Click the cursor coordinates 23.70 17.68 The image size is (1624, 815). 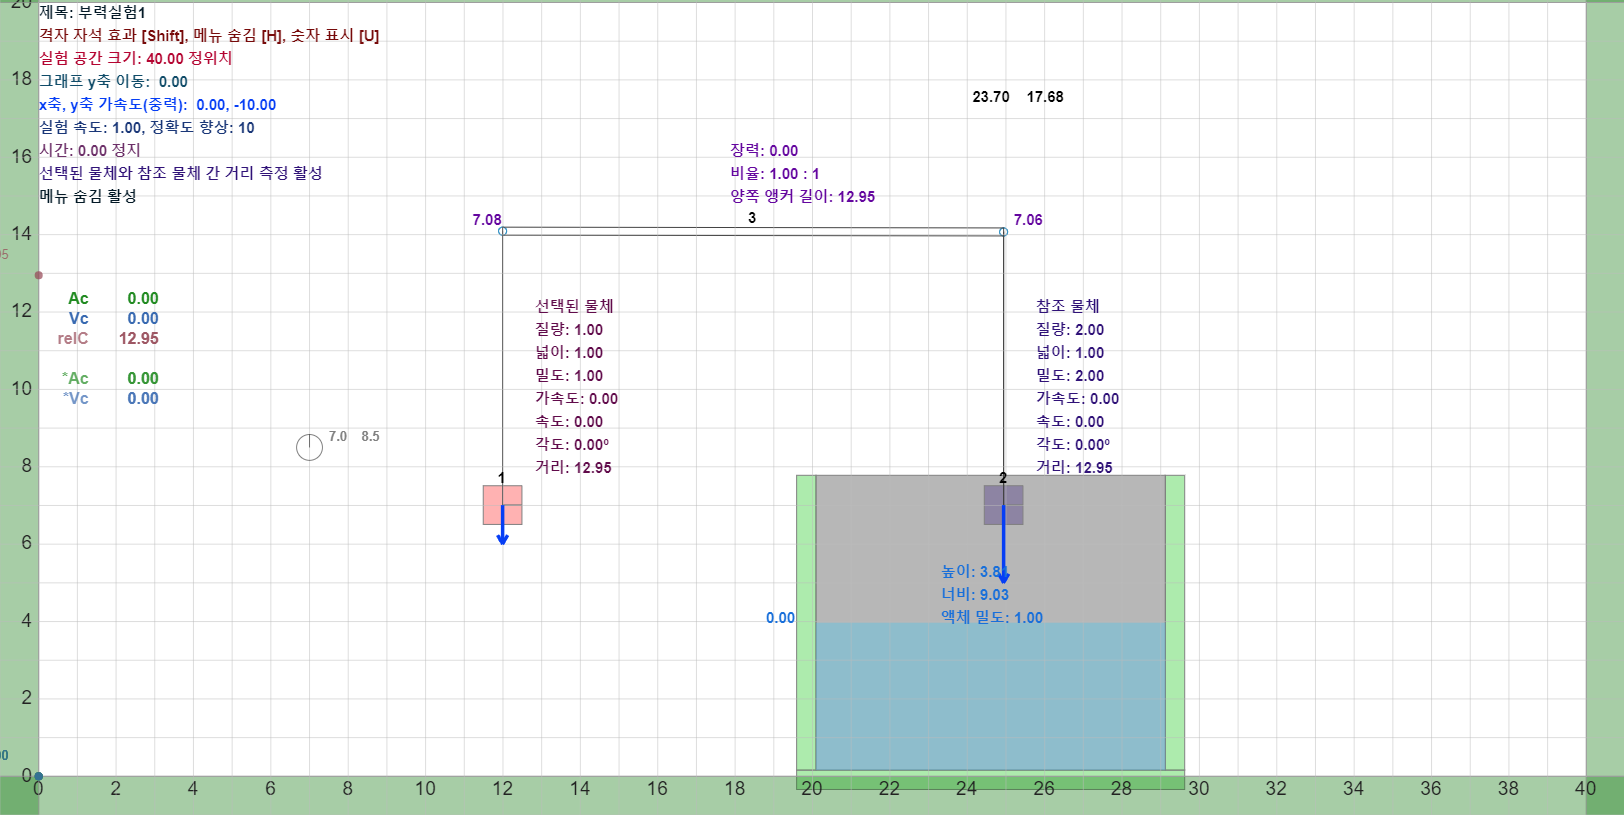pyautogui.click(x=1018, y=97)
